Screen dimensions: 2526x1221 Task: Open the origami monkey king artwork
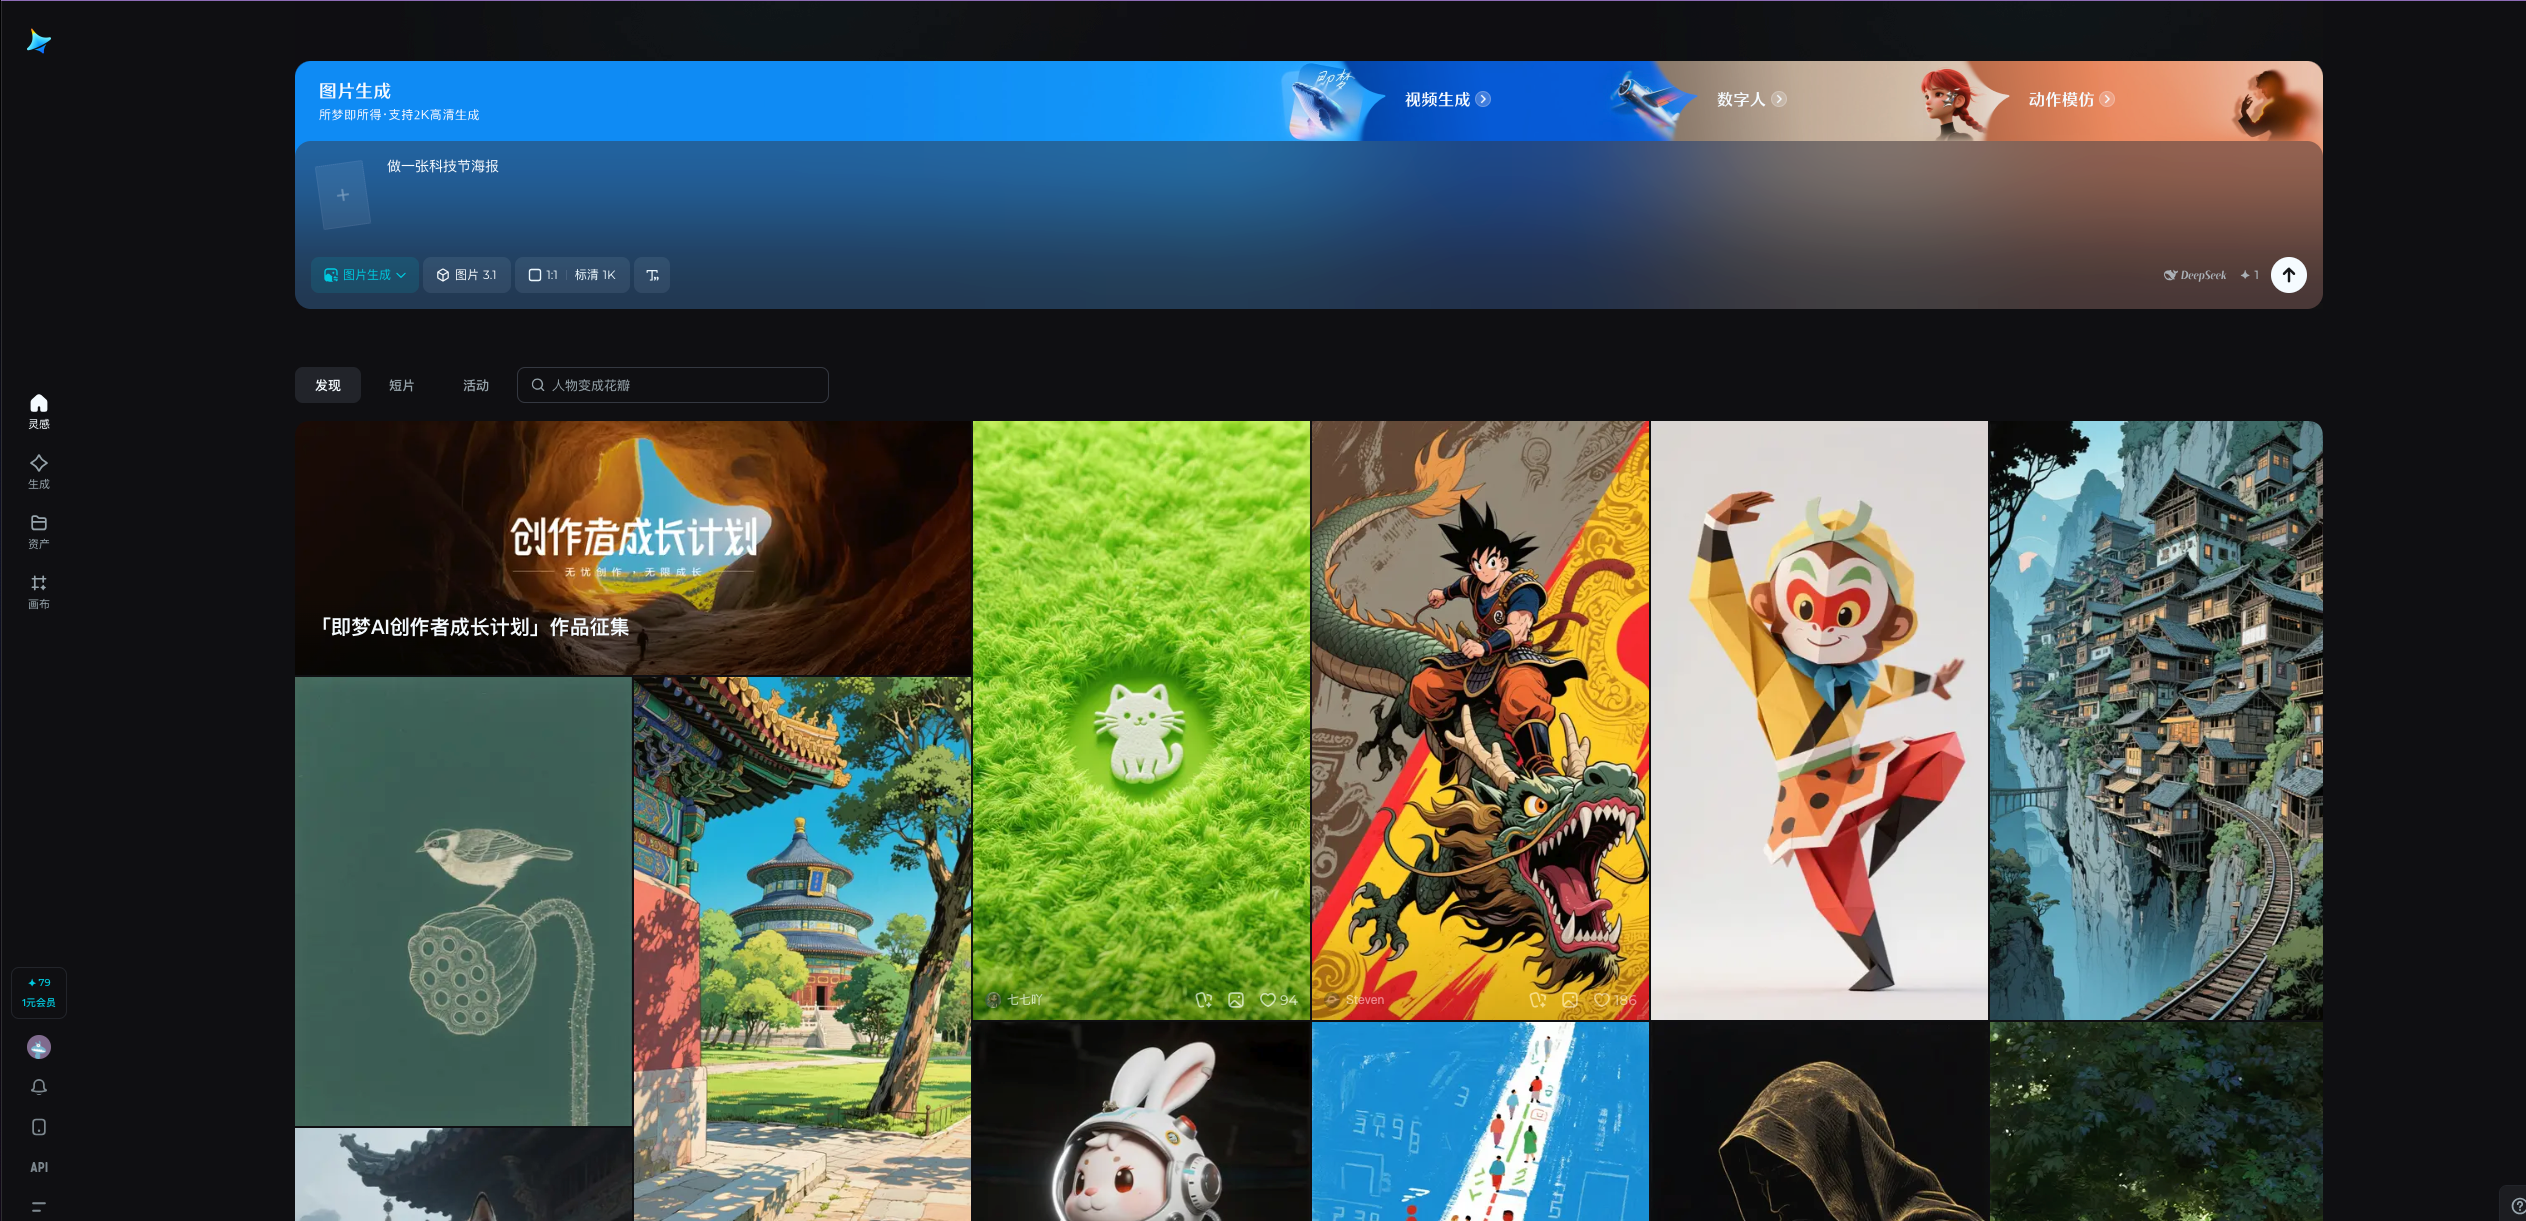pyautogui.click(x=1819, y=720)
